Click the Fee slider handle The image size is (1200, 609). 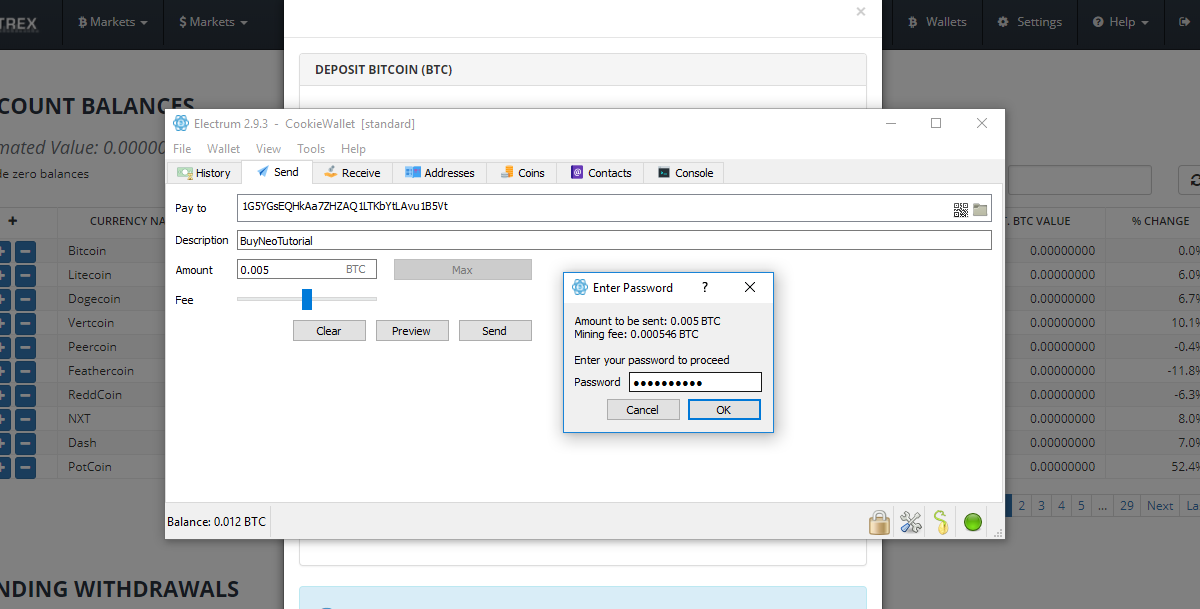click(307, 299)
